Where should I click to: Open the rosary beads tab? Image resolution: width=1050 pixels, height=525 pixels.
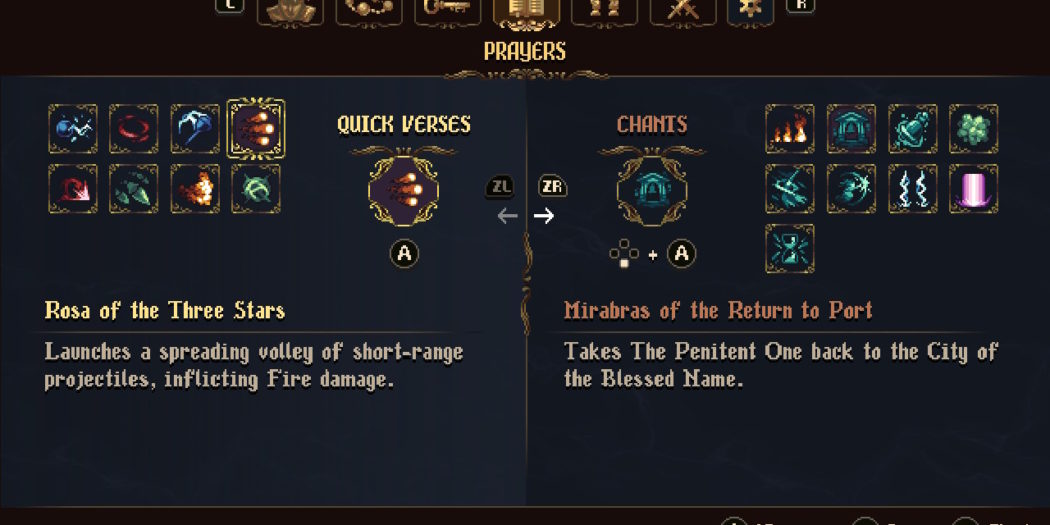369,12
